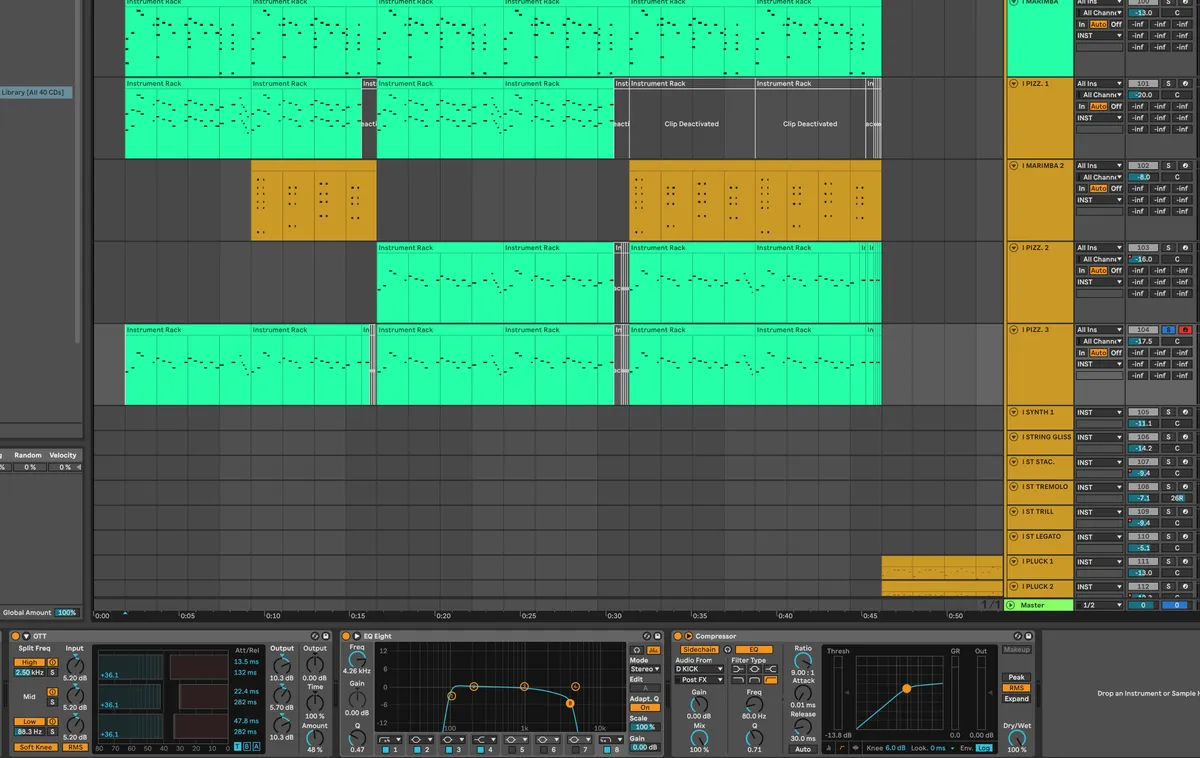Screen dimensions: 1200x758
Task: Turn off the OTT device activator
Action: pos(15,636)
